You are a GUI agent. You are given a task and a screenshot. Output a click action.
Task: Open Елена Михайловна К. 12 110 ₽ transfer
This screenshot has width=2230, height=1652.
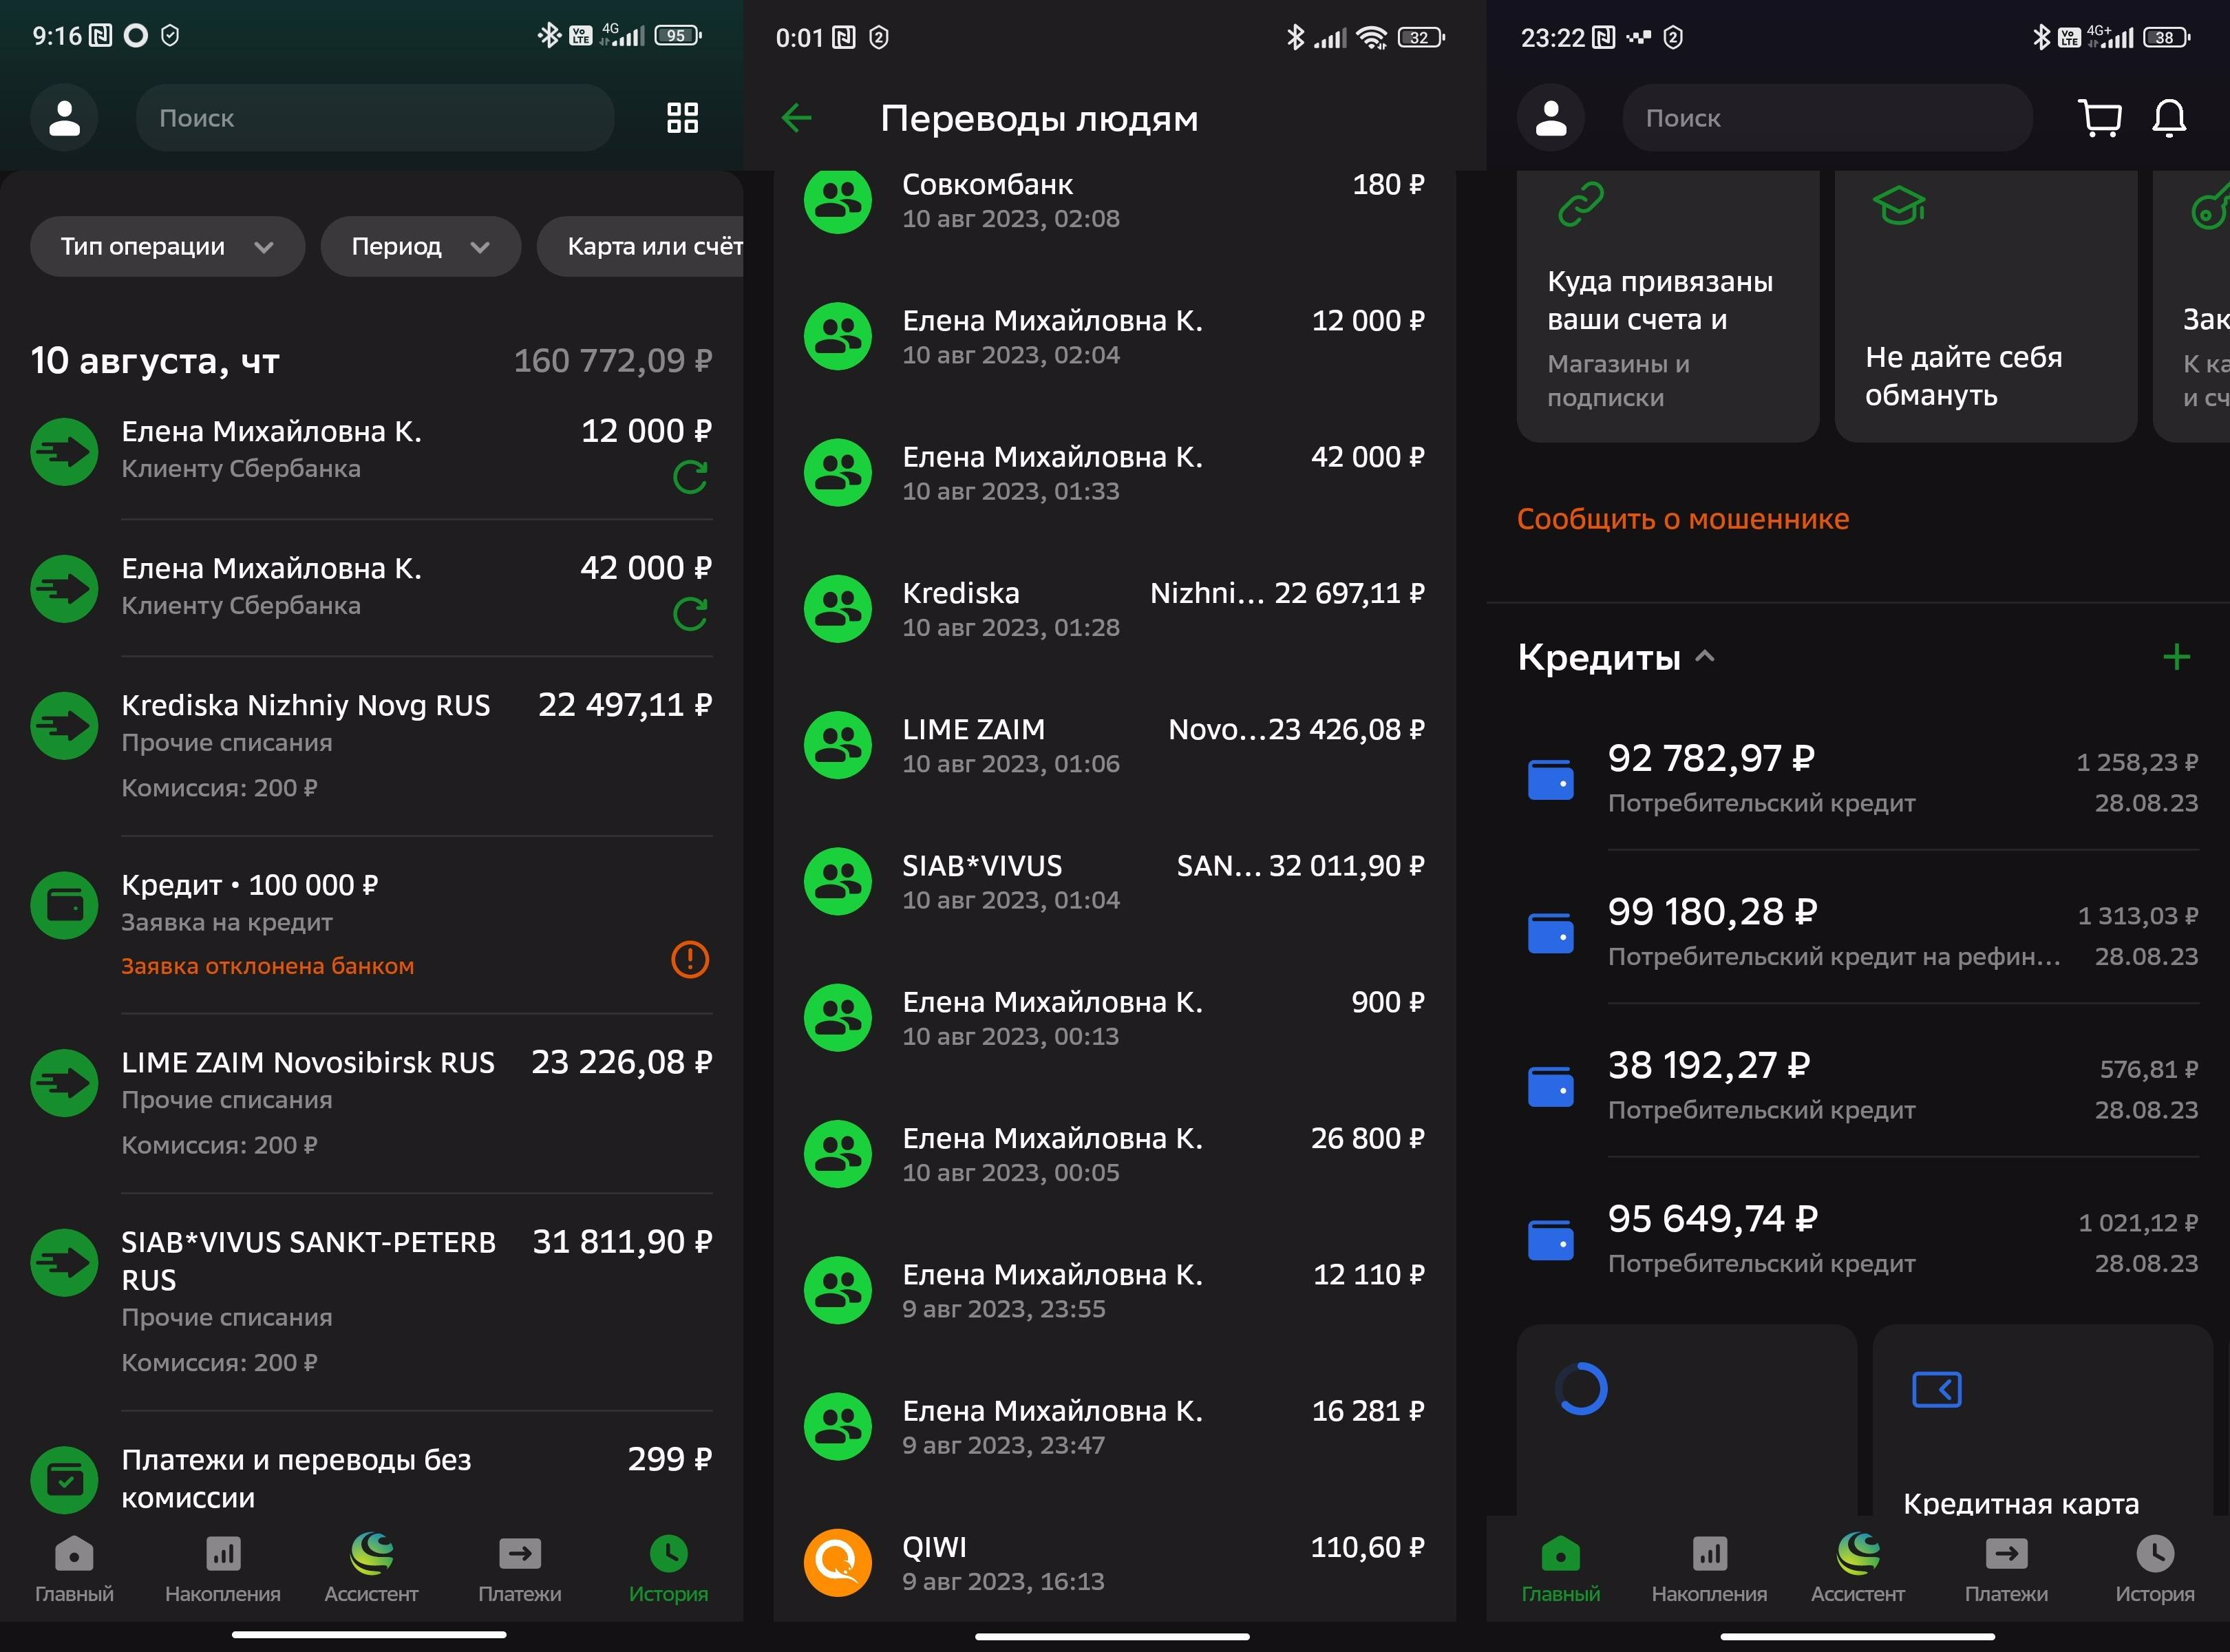(x=1114, y=1290)
